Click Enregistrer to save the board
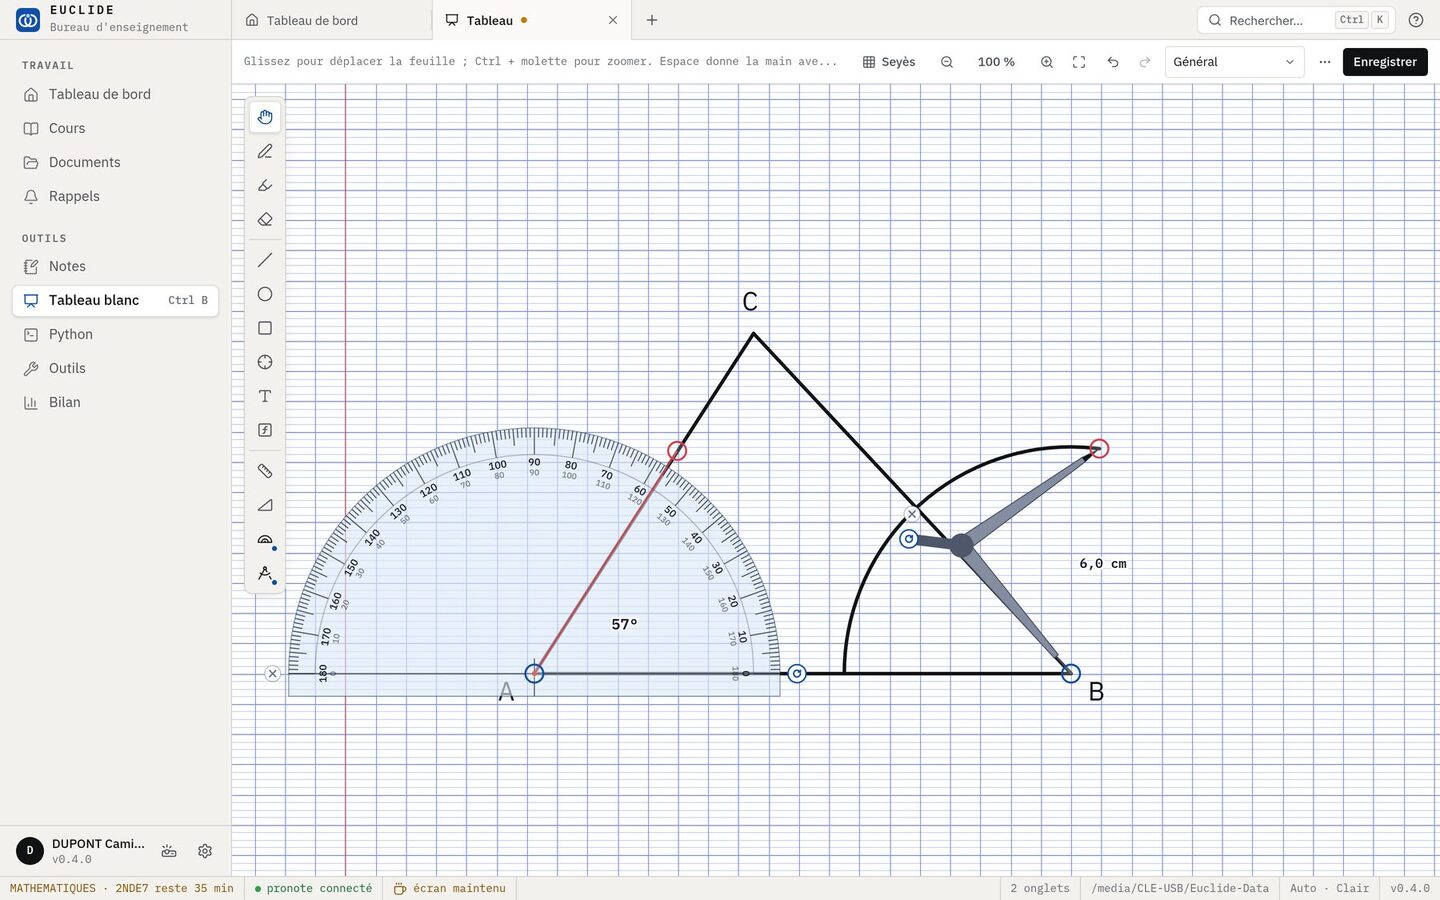The image size is (1440, 900). coord(1385,62)
